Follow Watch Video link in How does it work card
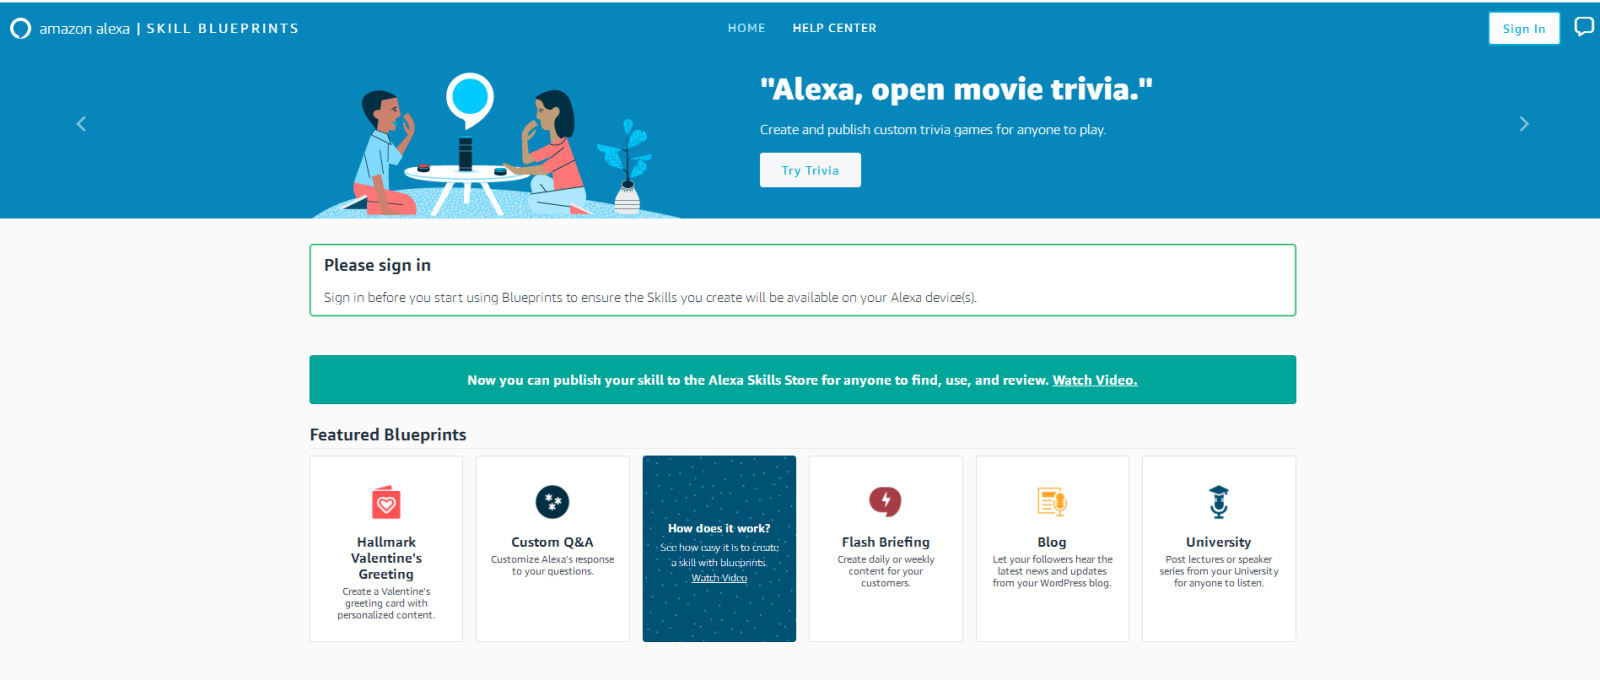Screen dimensions: 1600x680 coord(719,578)
